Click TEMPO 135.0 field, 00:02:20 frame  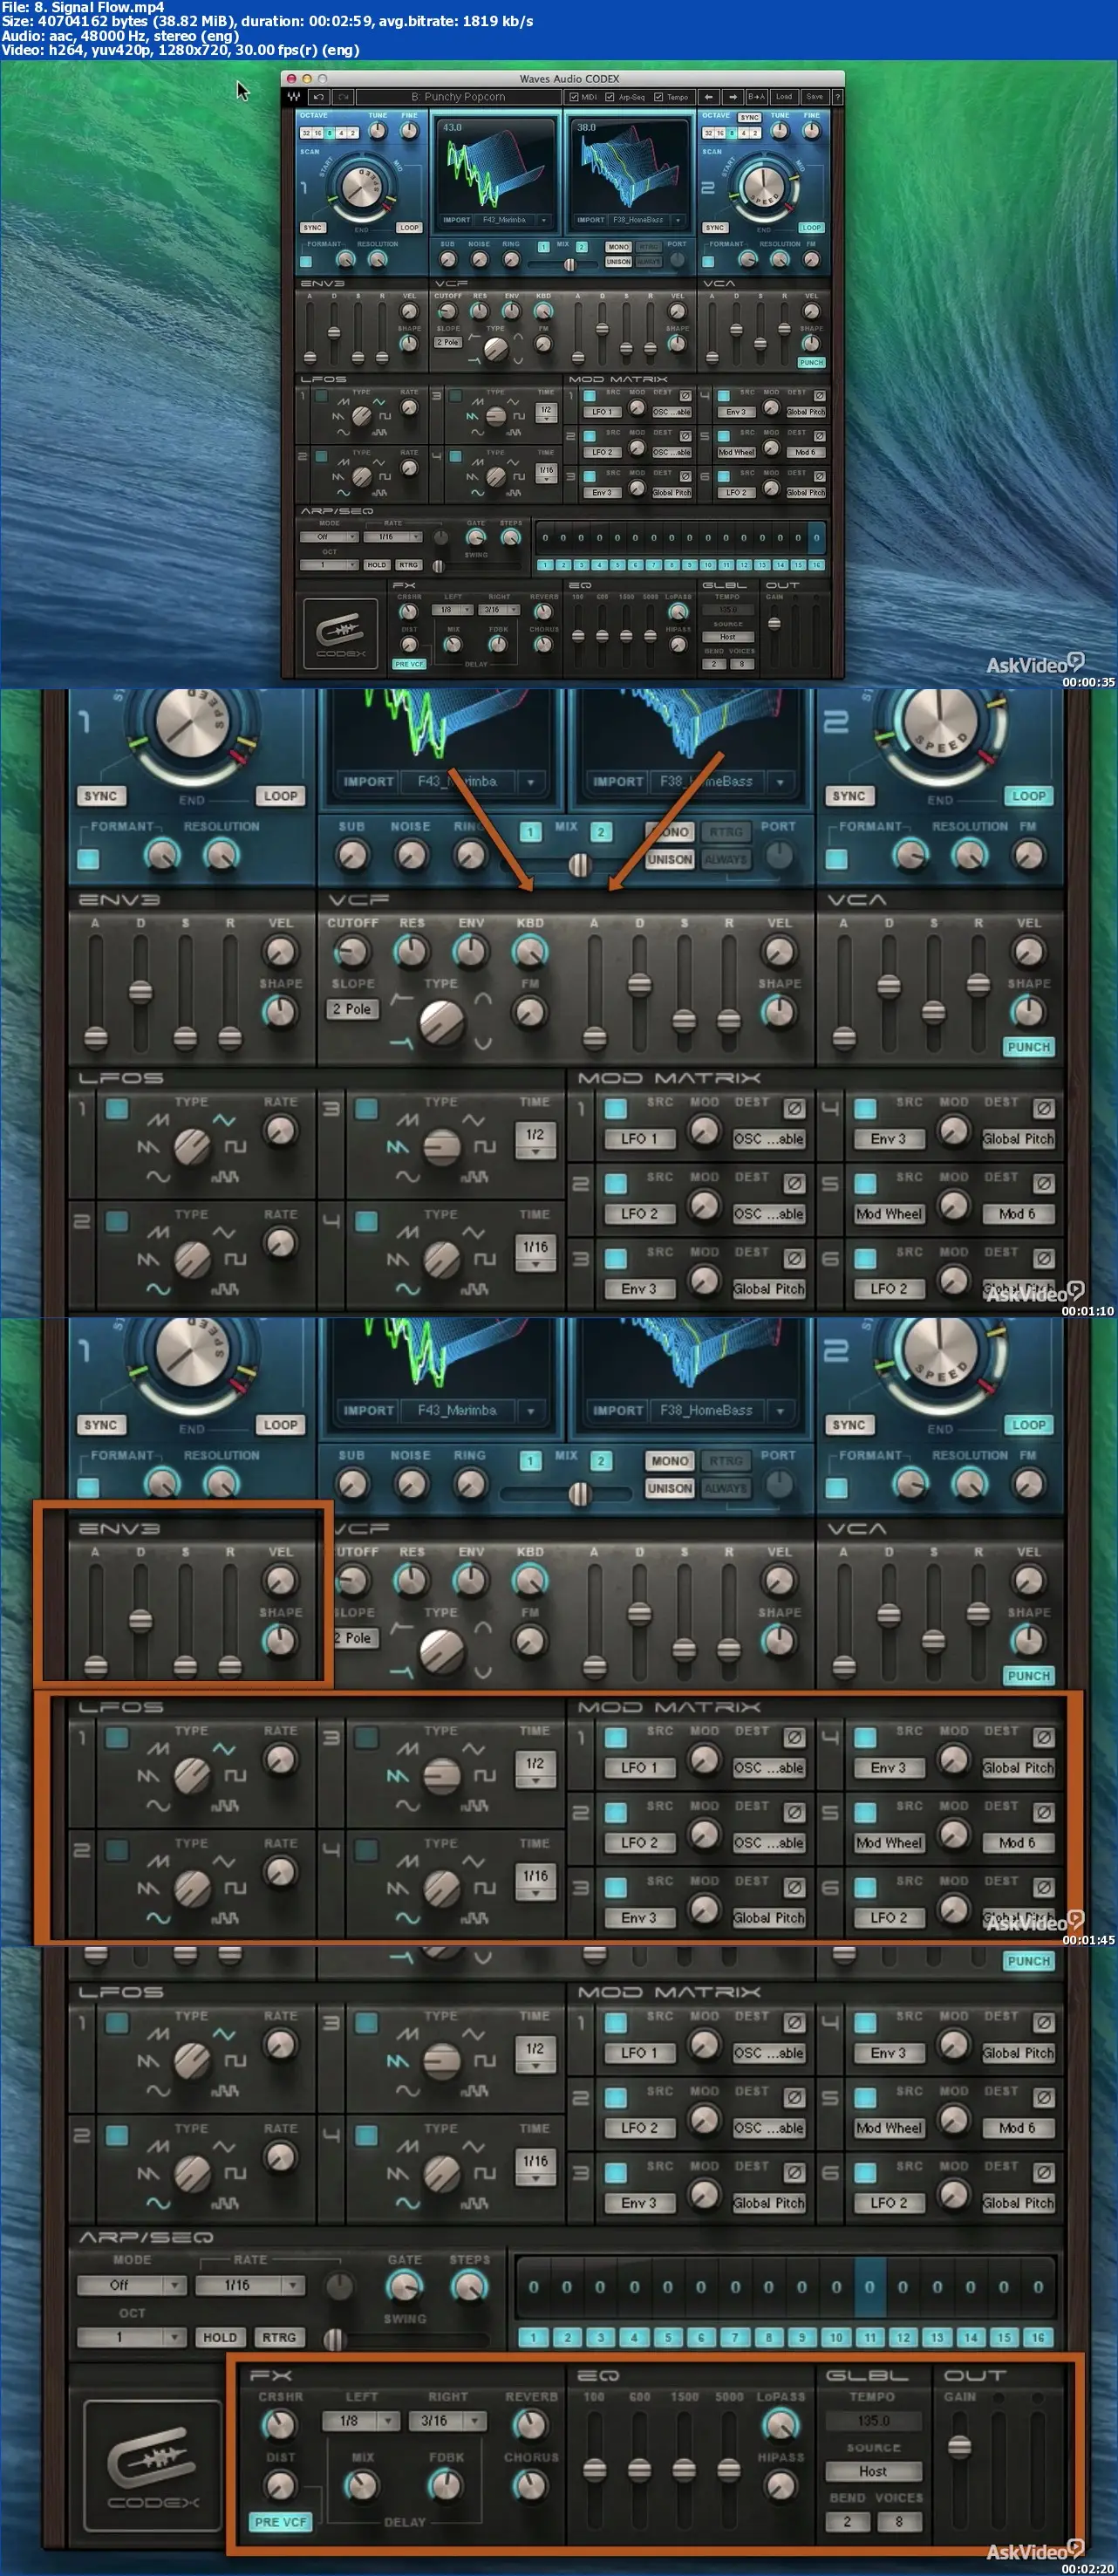[x=873, y=2421]
